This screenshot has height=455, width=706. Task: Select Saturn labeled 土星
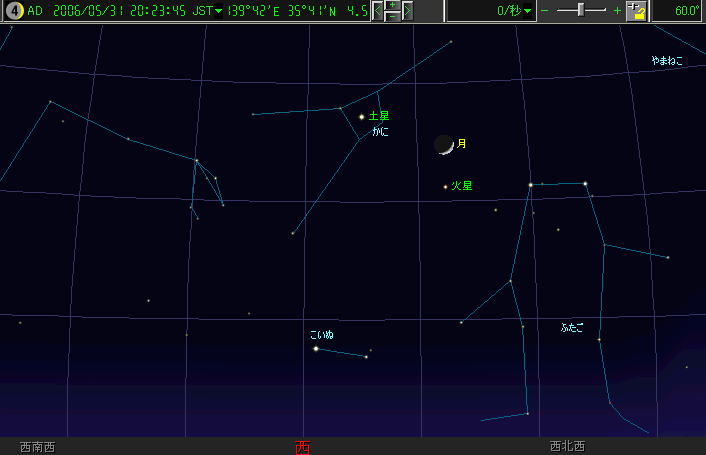point(361,117)
